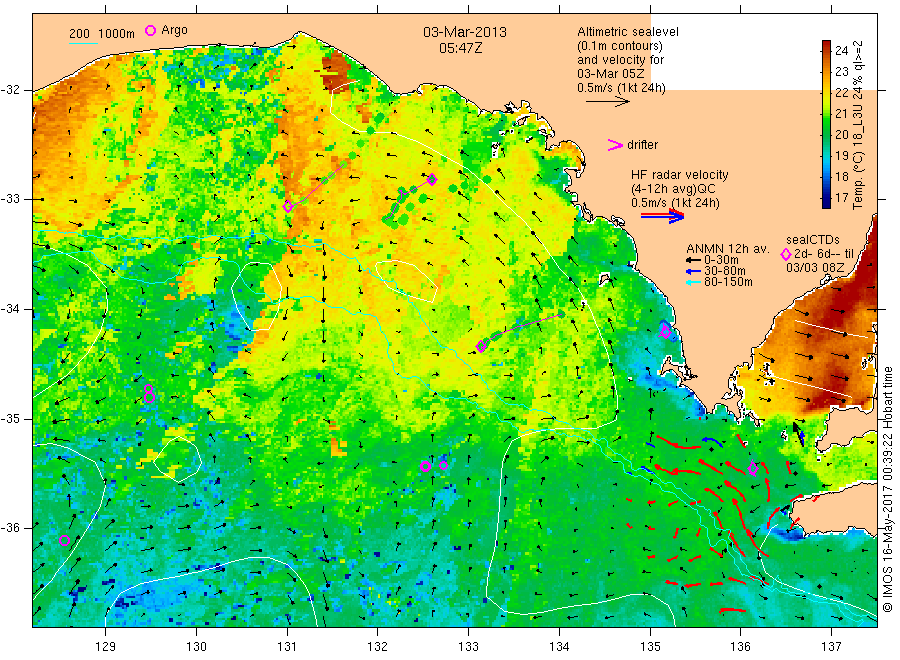The width and height of the screenshot is (900, 660).
Task: Click the longitude axis label '135'
Action: [650, 647]
